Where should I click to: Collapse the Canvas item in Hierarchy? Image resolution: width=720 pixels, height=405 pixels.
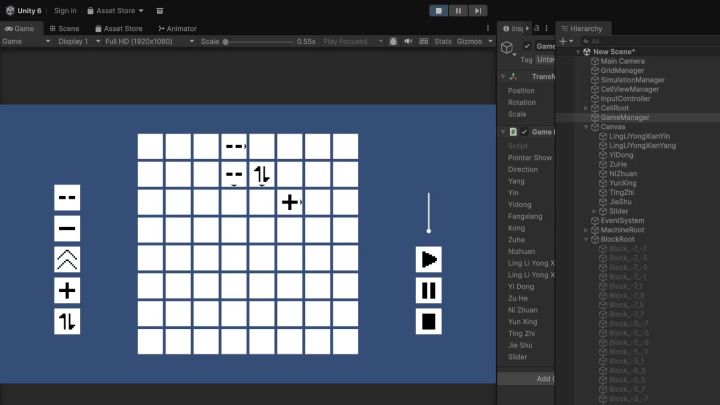coord(586,127)
